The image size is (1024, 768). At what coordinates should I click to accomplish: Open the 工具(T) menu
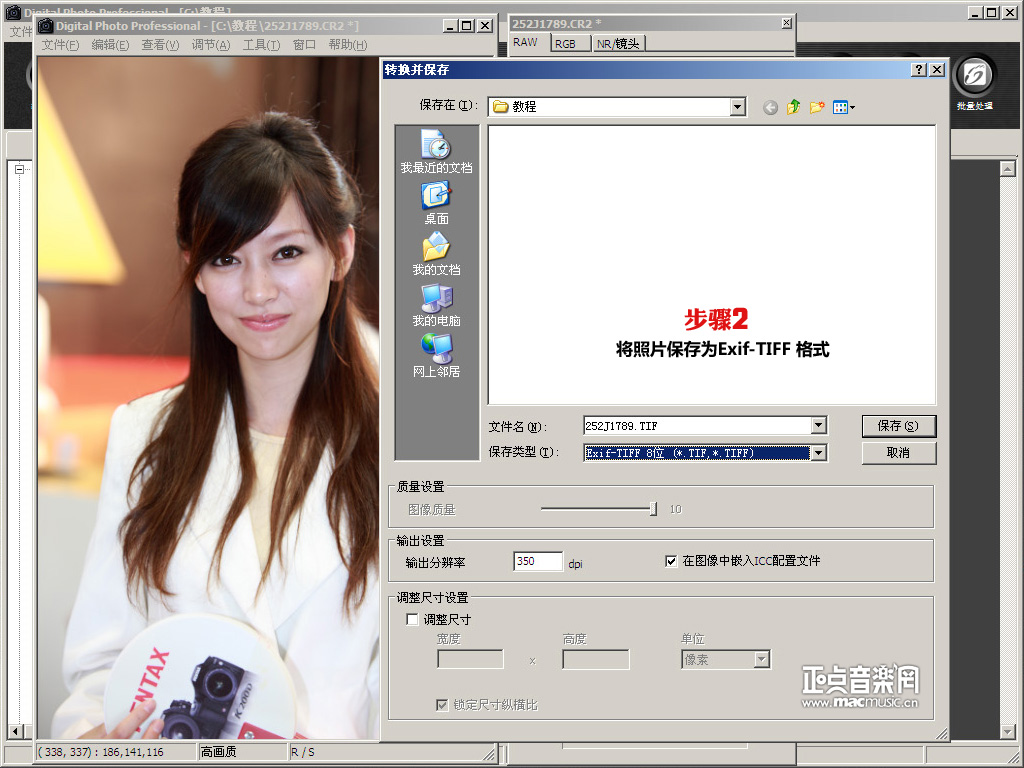click(x=261, y=45)
